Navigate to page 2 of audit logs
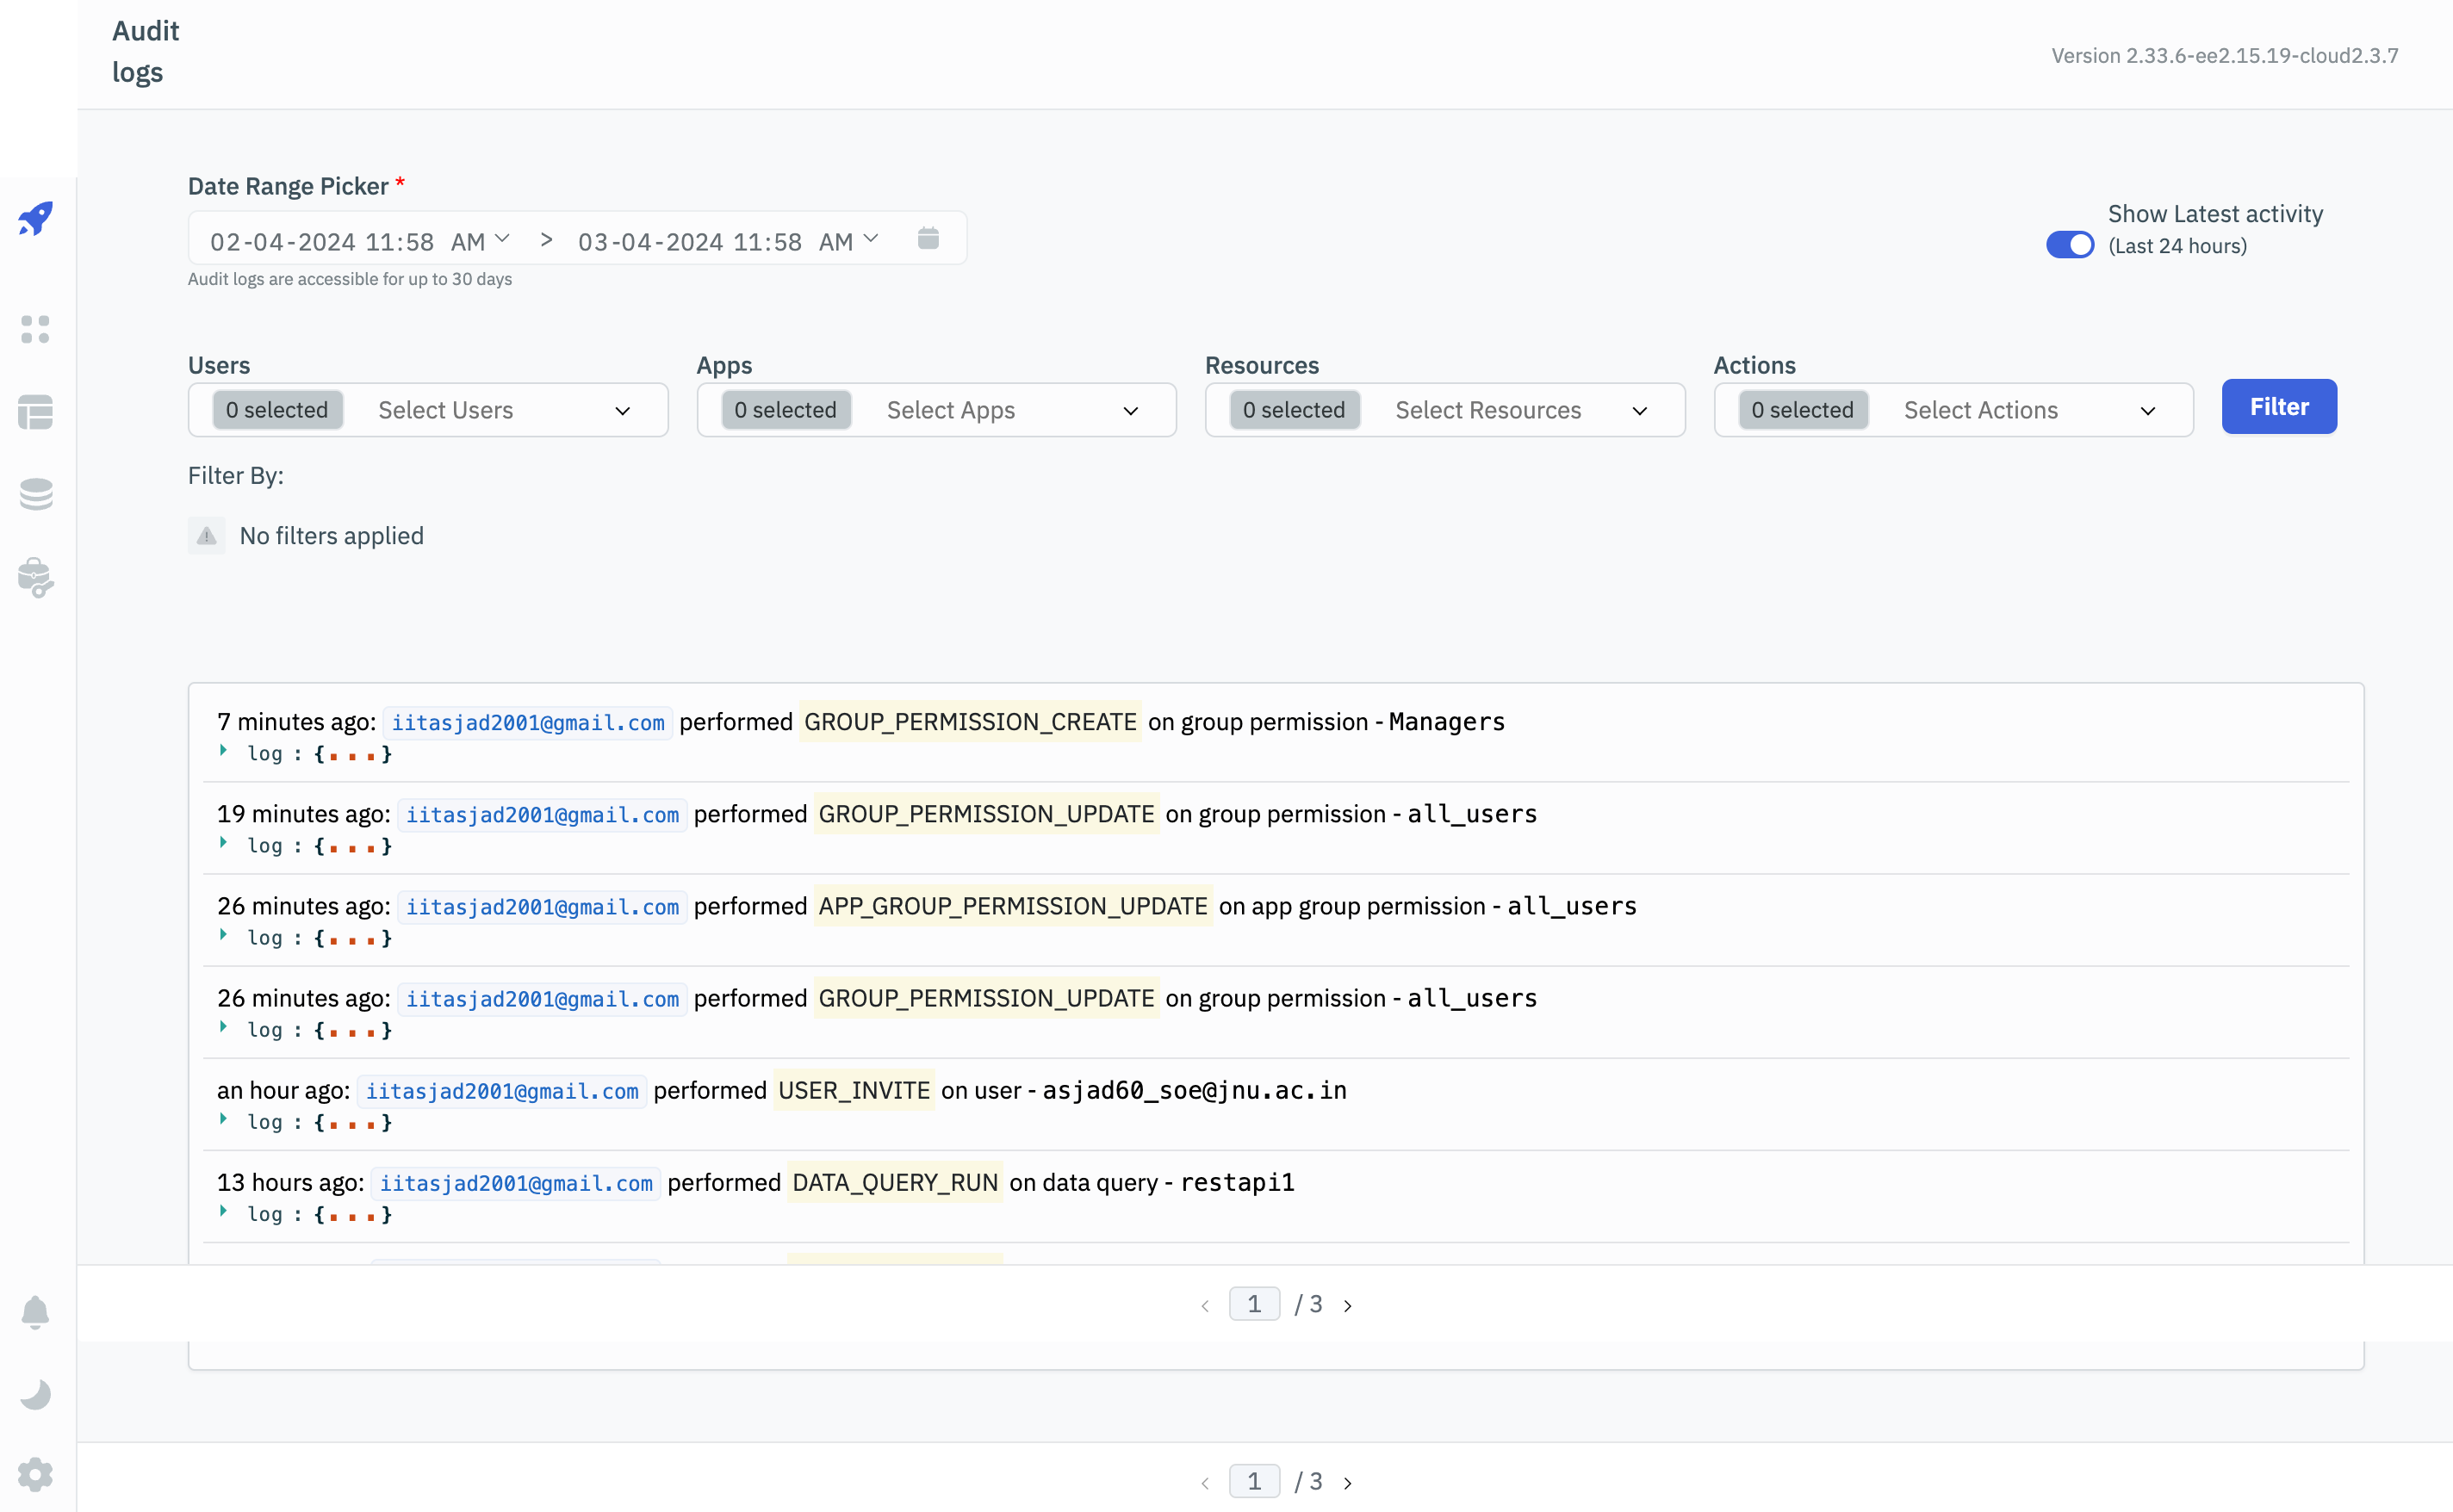This screenshot has height=1512, width=2453. pos(1349,1304)
